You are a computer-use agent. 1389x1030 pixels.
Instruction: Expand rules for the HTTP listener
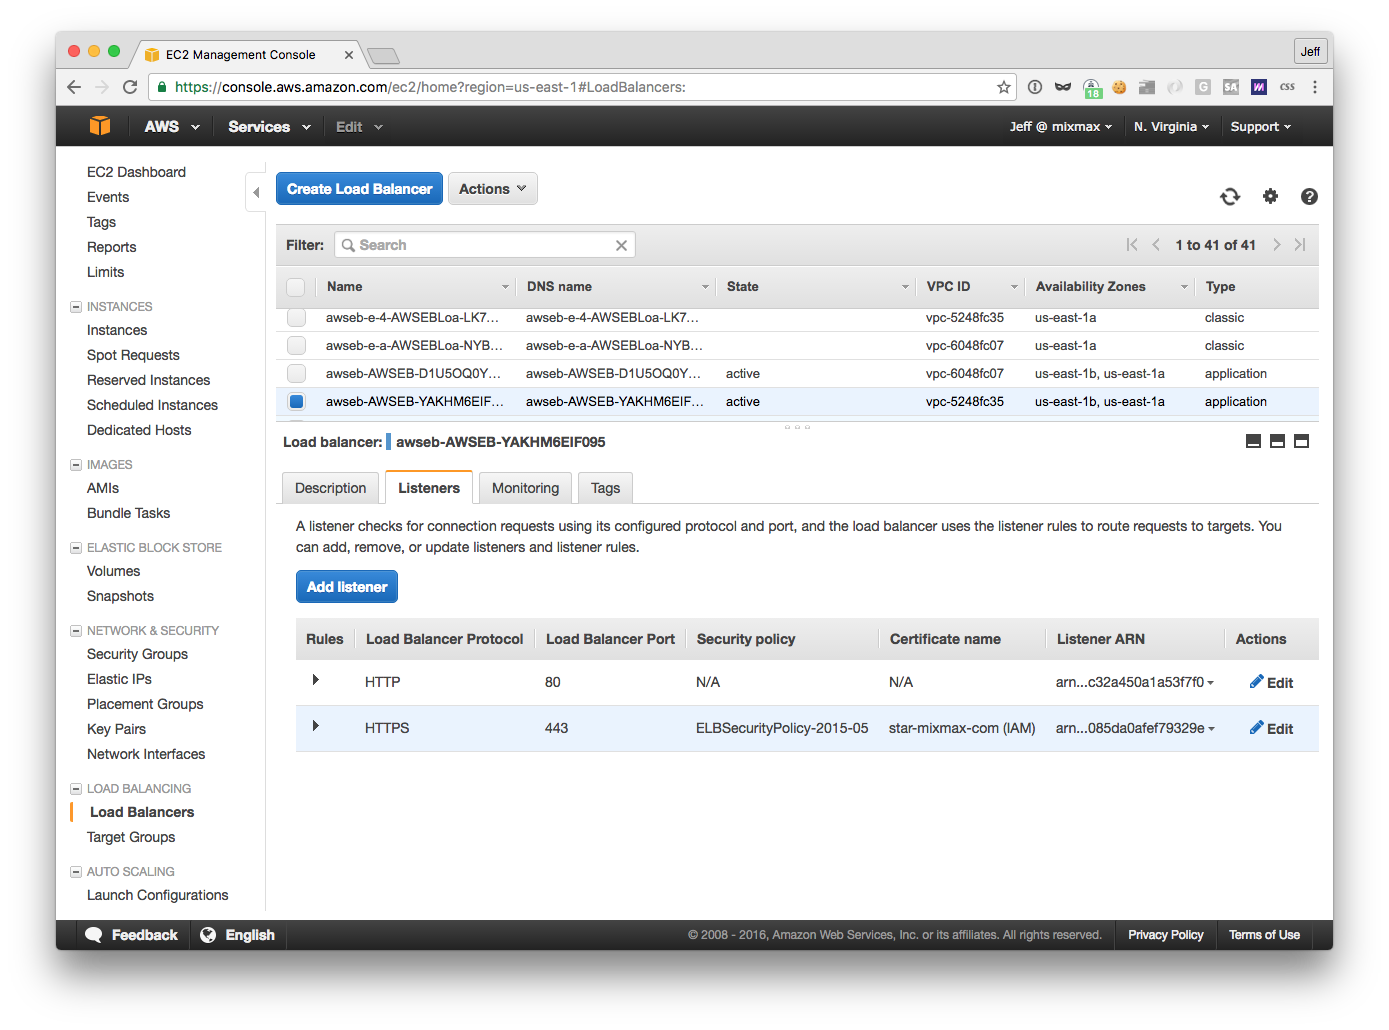315,680
